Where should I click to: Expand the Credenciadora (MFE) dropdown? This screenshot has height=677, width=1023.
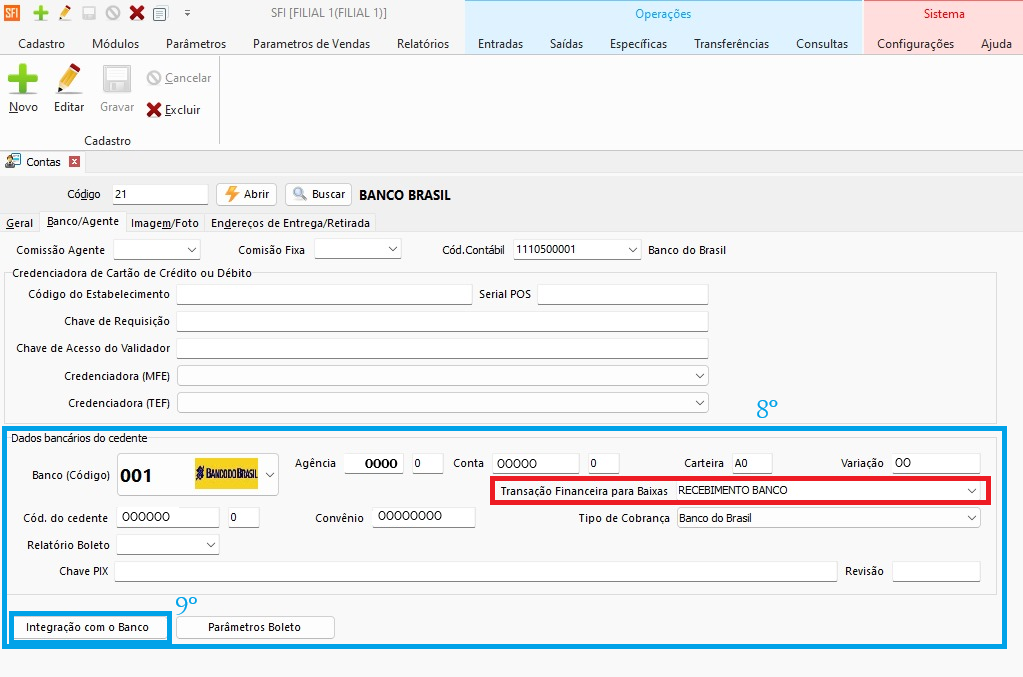[699, 376]
